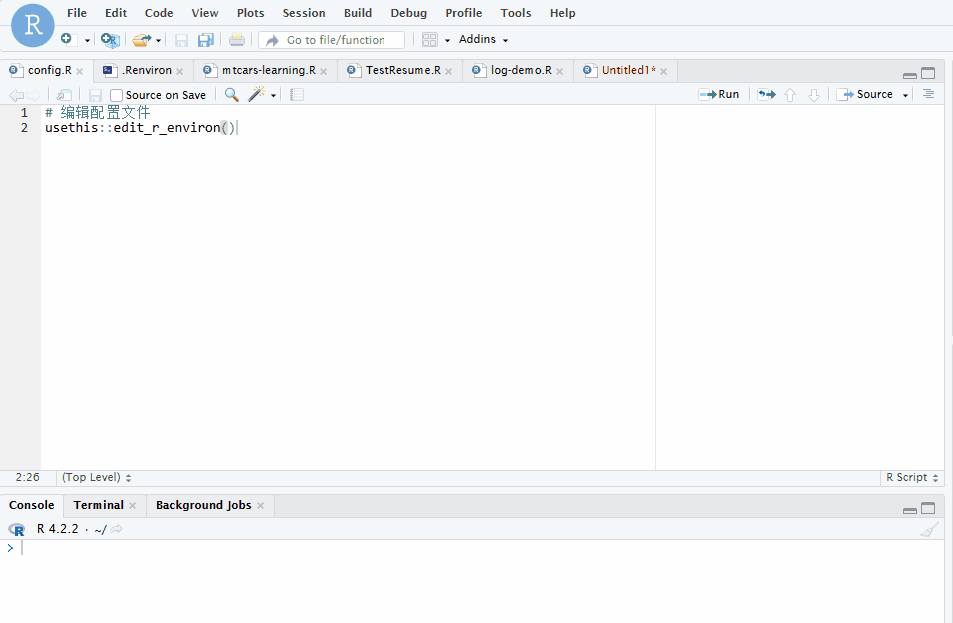Clear the console with the broom icon

929,528
